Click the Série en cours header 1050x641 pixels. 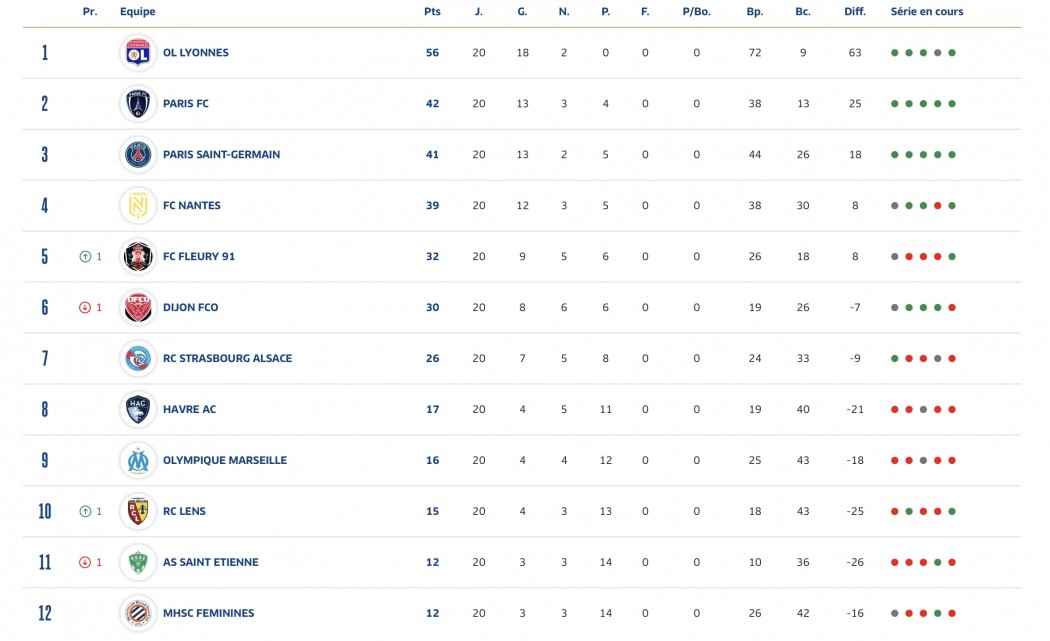pos(927,12)
